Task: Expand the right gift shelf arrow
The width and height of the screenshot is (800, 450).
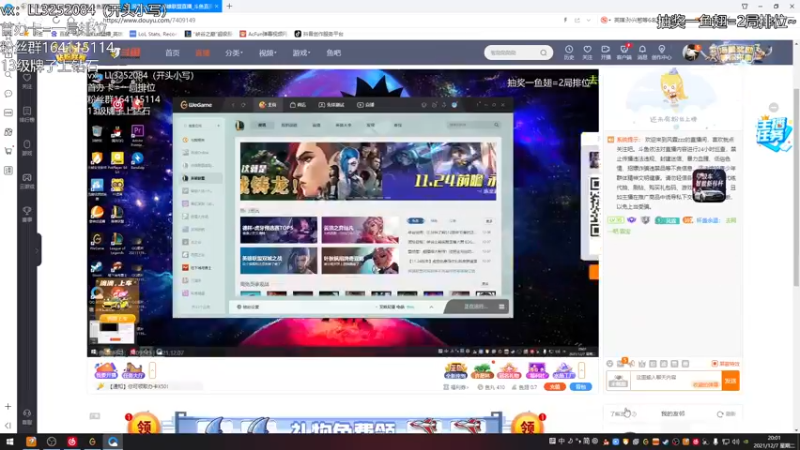Action: pyautogui.click(x=581, y=370)
